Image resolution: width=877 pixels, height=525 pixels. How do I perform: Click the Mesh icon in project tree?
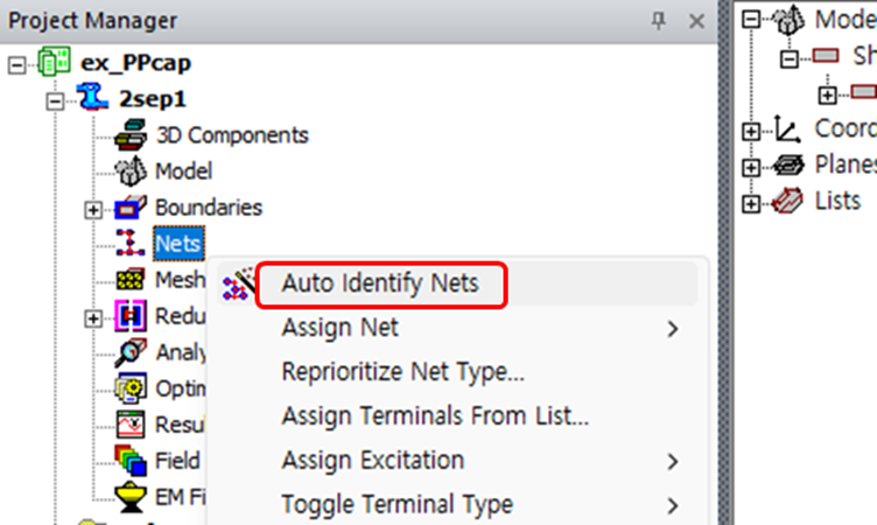[131, 280]
